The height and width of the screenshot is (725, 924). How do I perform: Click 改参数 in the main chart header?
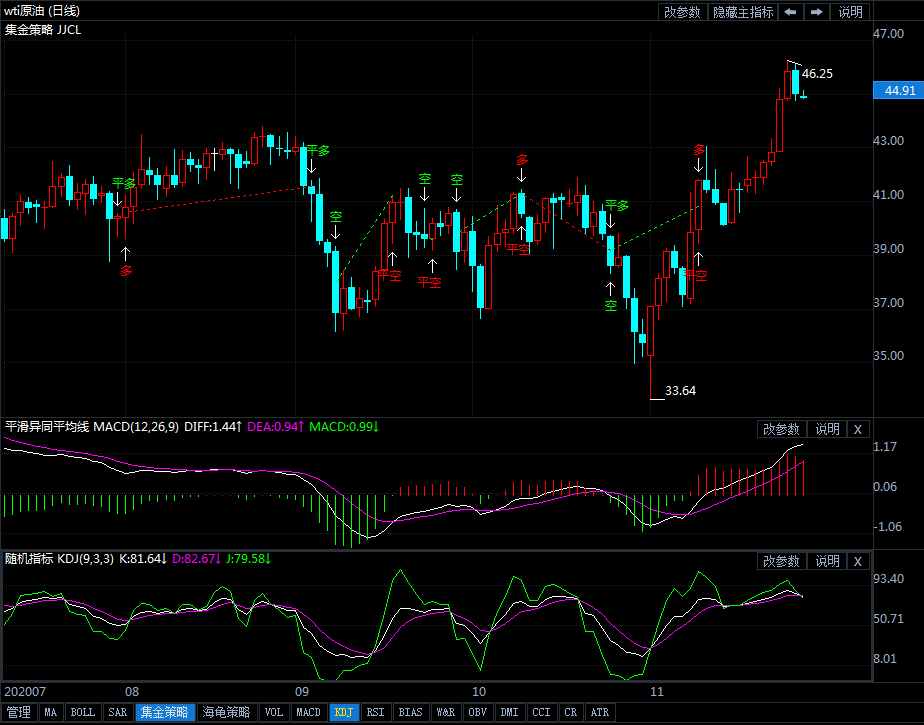[682, 12]
